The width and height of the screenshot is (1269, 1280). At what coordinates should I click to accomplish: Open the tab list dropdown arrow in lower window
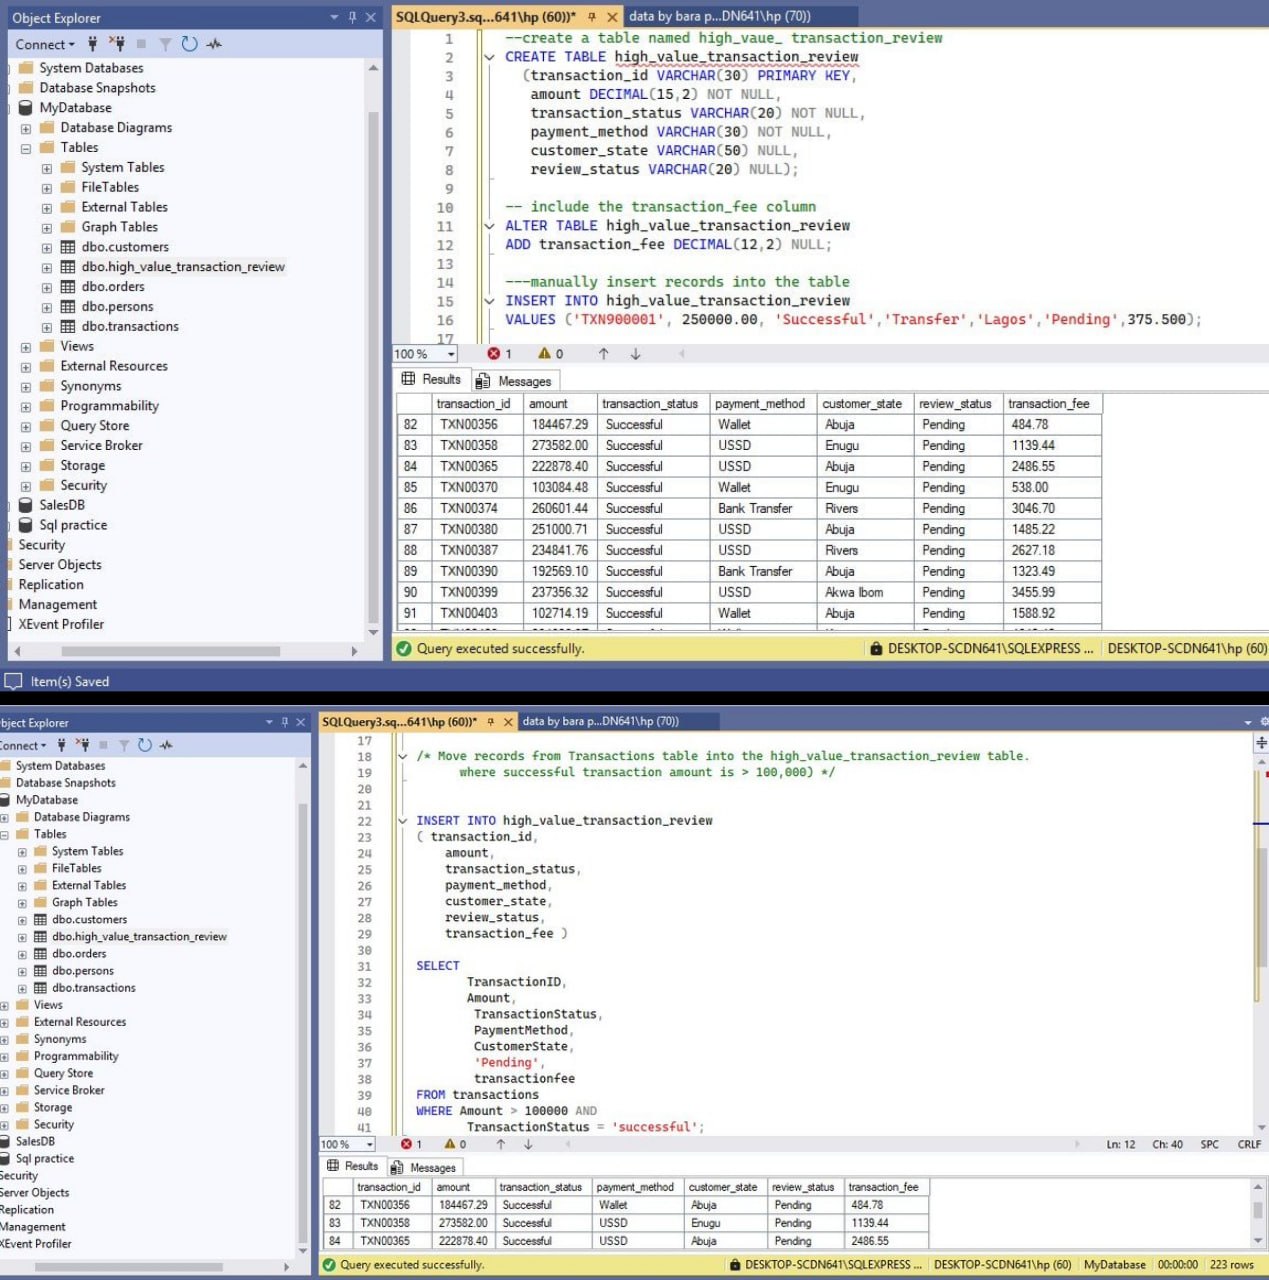[x=1248, y=722]
